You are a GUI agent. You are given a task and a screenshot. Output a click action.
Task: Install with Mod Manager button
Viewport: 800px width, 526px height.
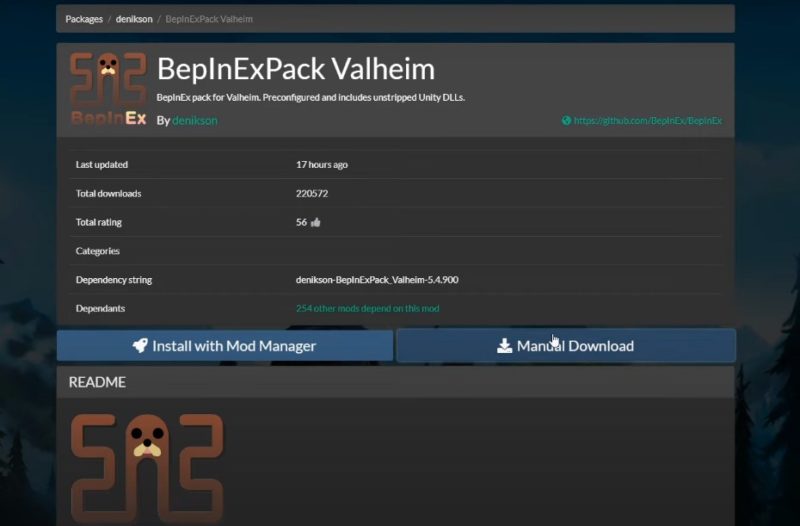tap(224, 346)
